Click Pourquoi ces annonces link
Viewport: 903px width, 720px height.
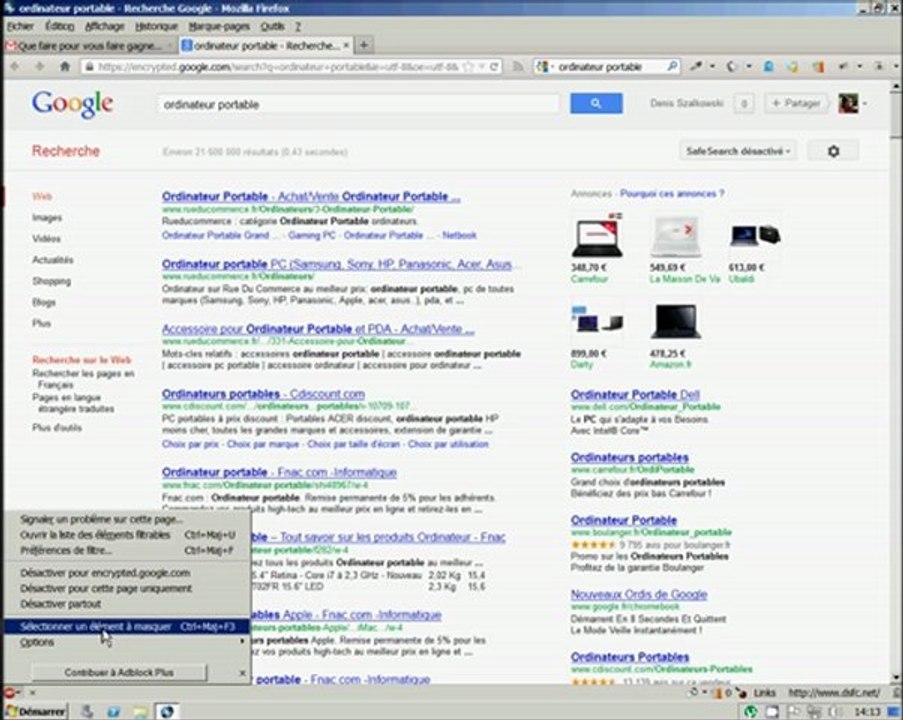tap(671, 194)
